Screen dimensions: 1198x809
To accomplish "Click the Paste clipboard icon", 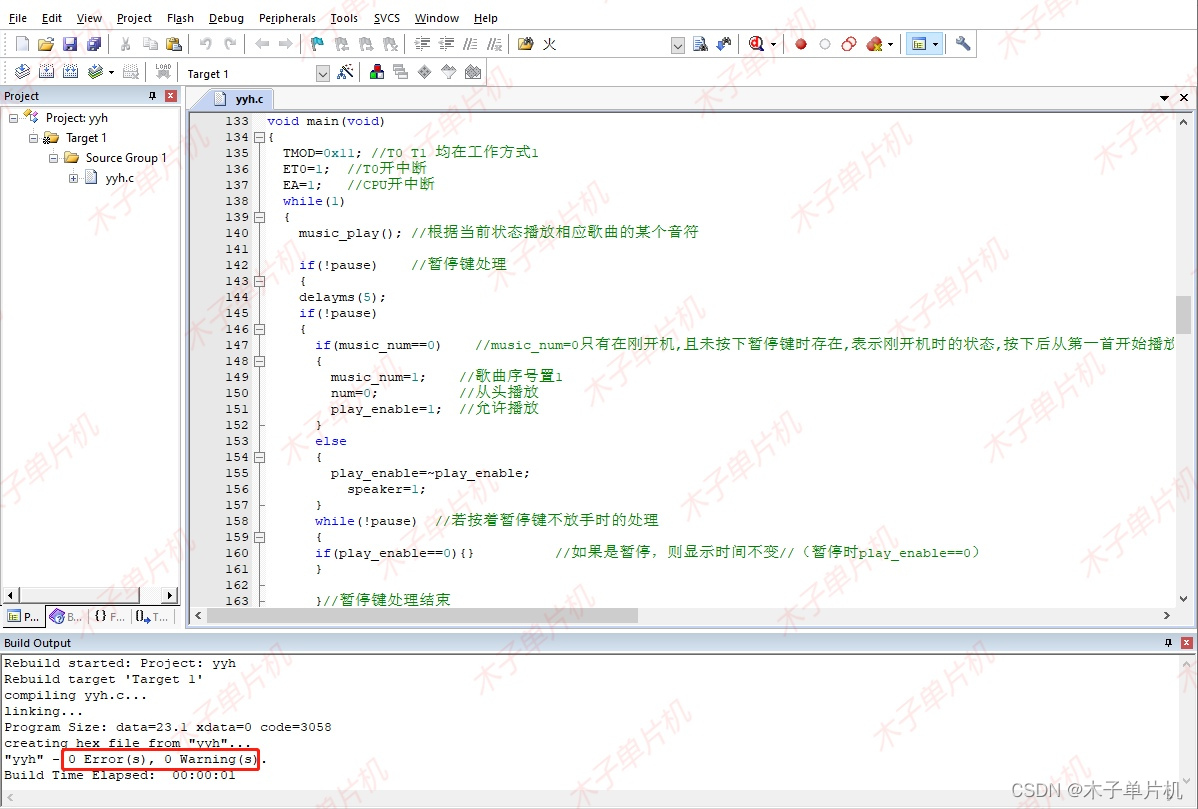I will [174, 44].
